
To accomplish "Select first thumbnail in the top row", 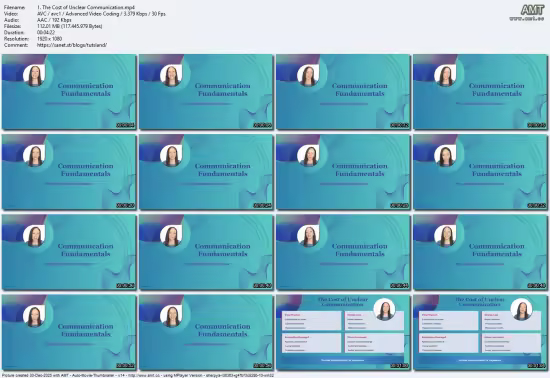I will point(69,92).
